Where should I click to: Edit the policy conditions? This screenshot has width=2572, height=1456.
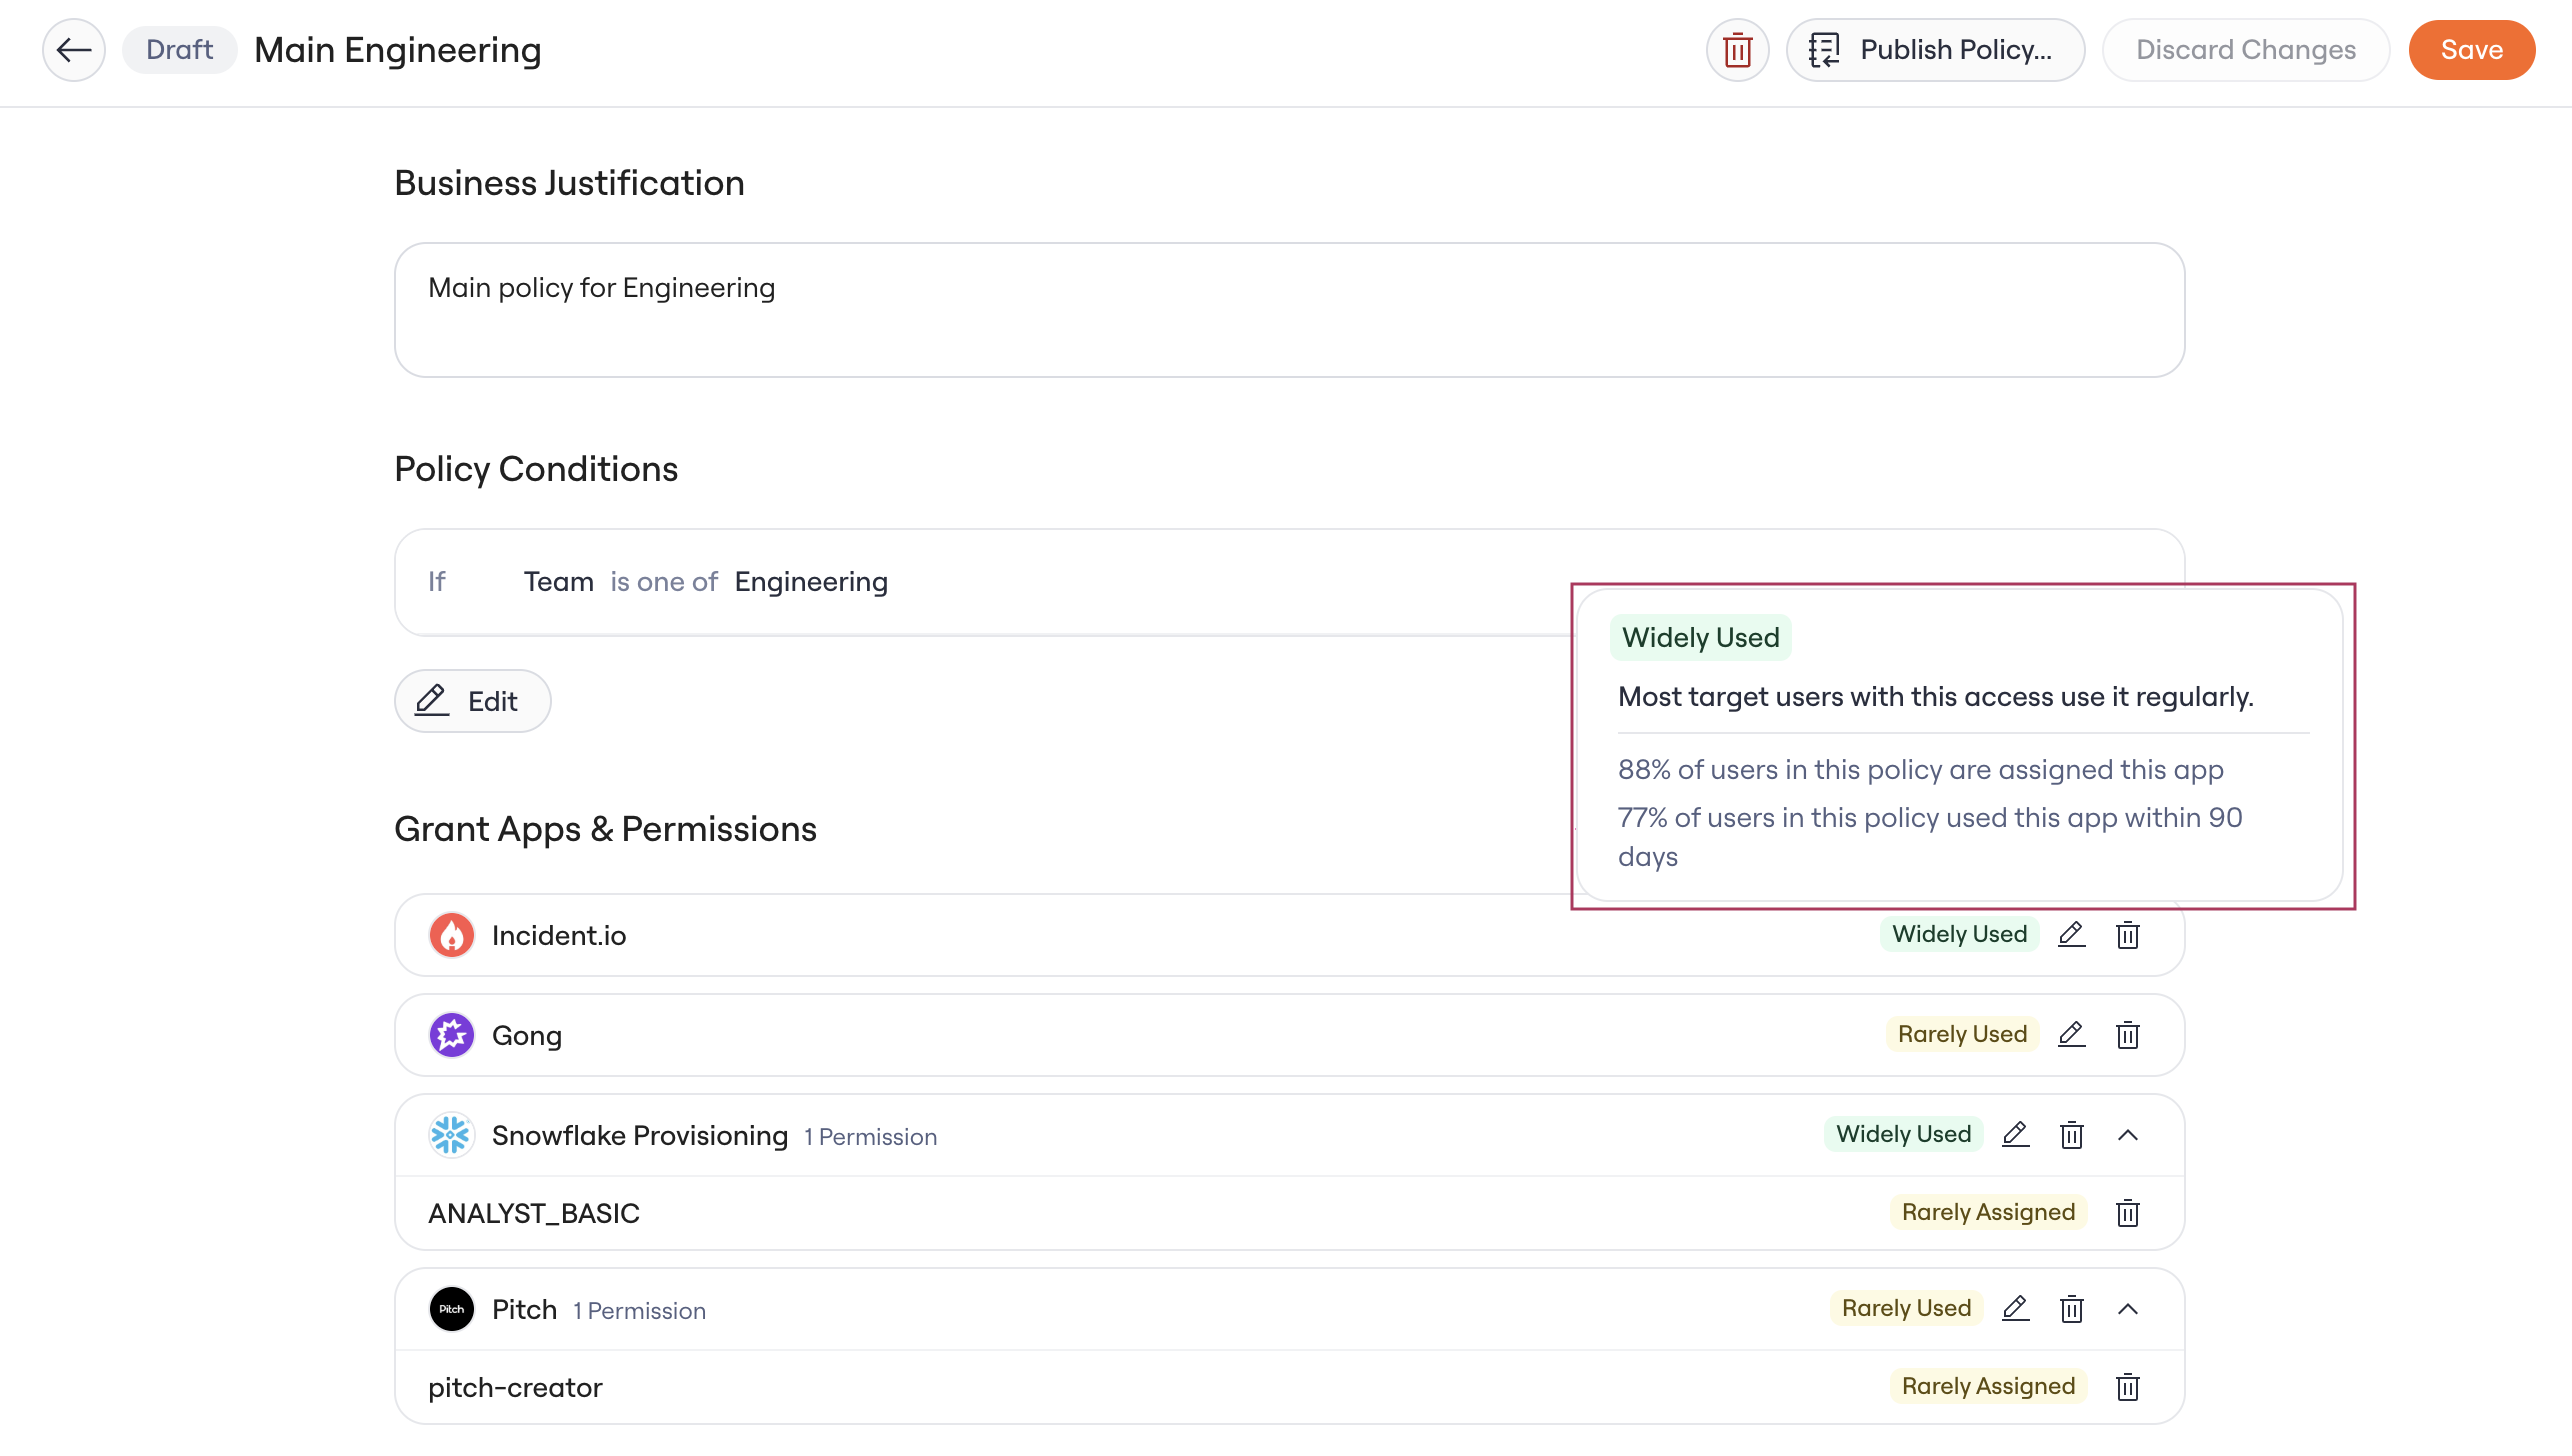[472, 701]
